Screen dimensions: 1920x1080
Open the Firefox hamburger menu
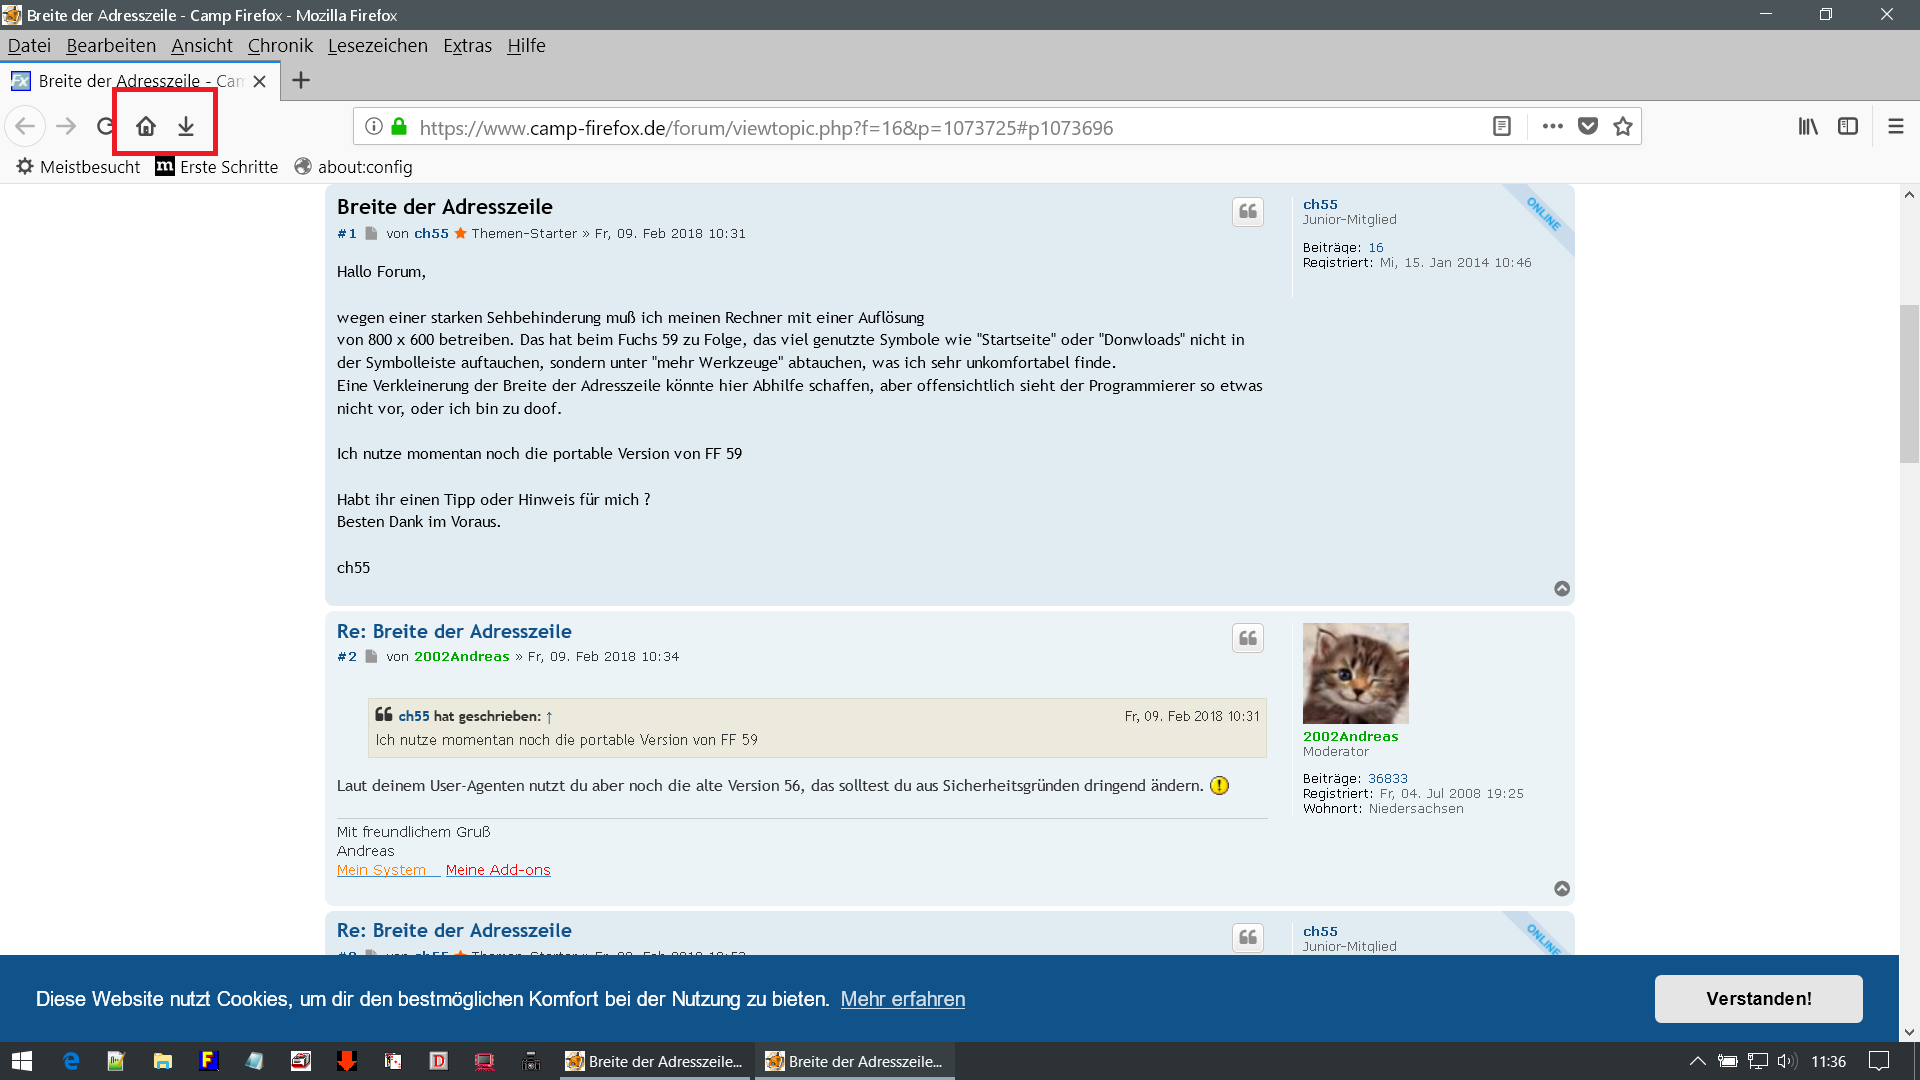[x=1896, y=126]
